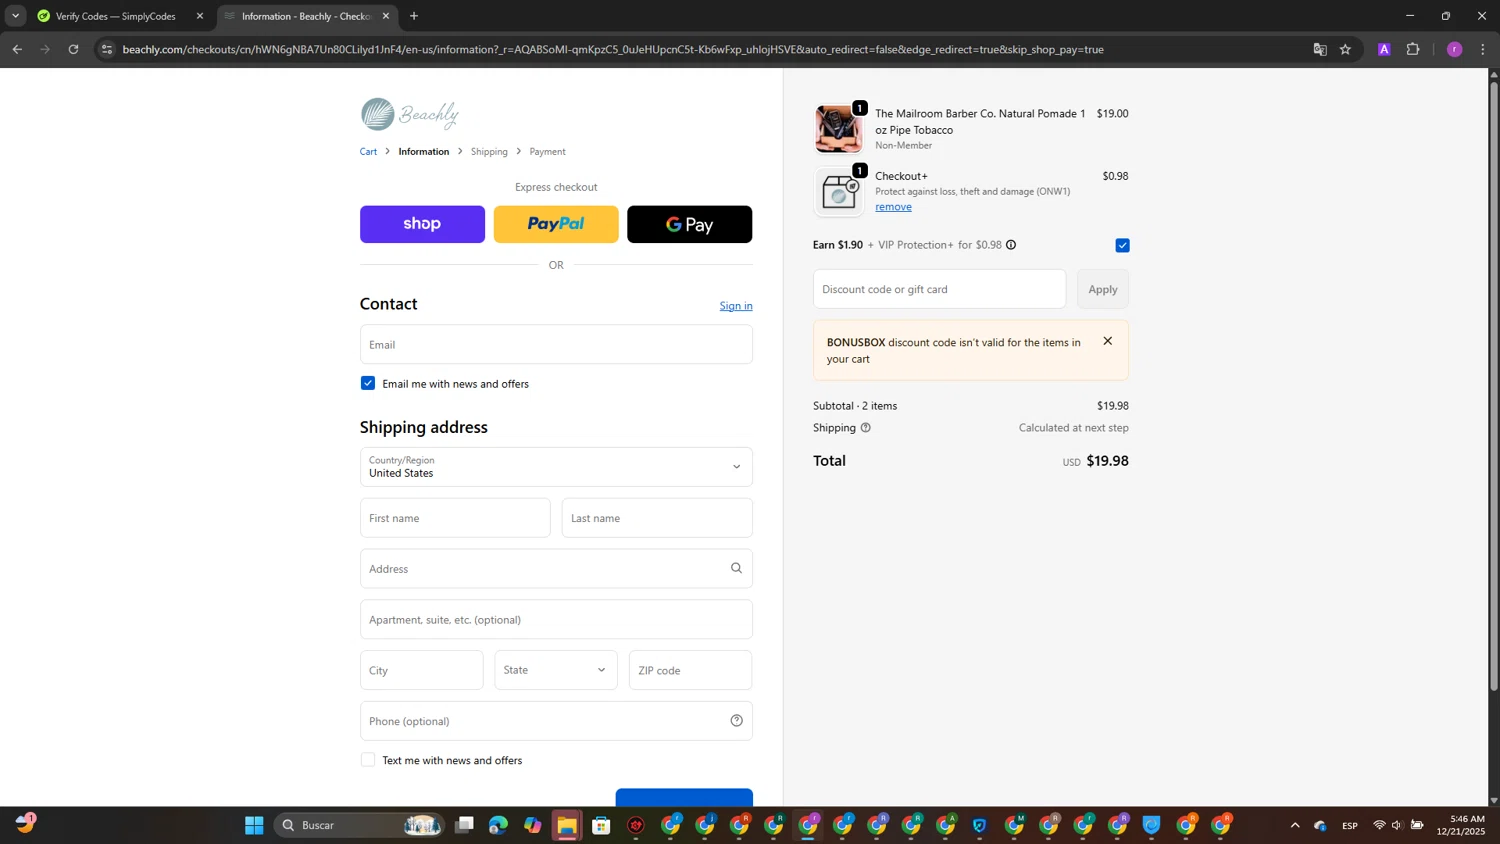Click the Payment breadcrumb step

547,152
